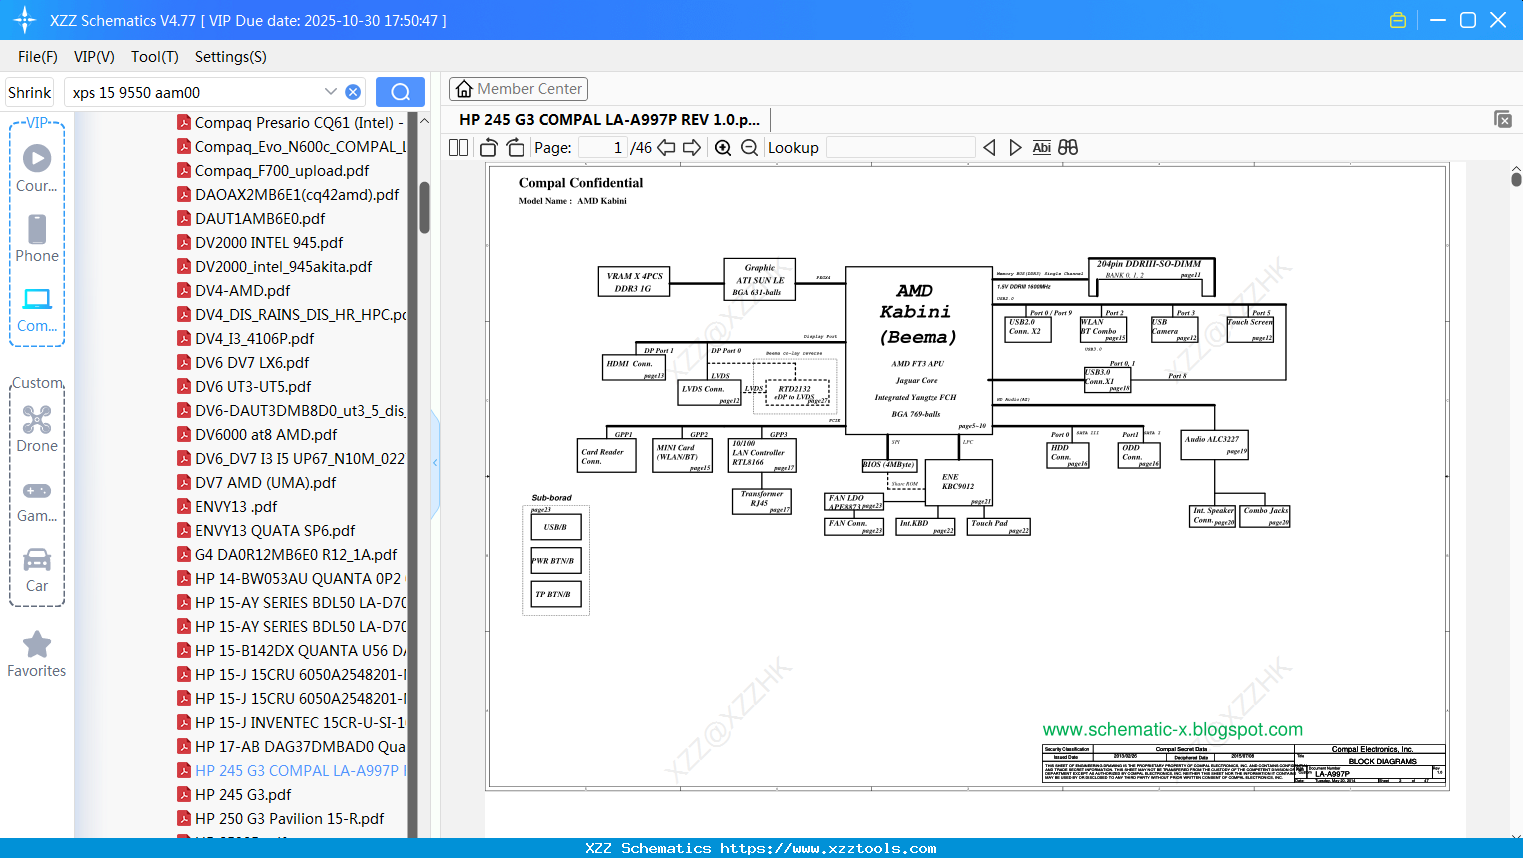Collapse the file list panel handle
Image resolution: width=1523 pixels, height=858 pixels.
[x=435, y=462]
